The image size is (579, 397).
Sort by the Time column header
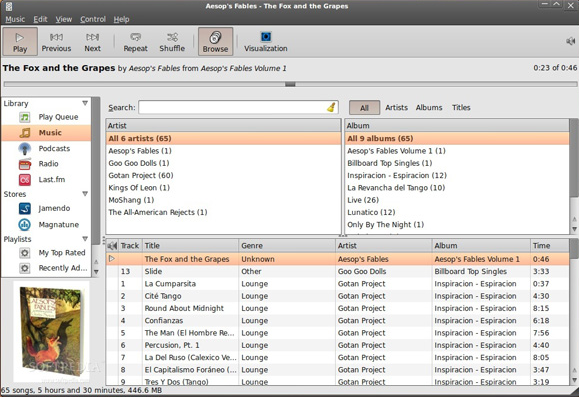pyautogui.click(x=549, y=246)
